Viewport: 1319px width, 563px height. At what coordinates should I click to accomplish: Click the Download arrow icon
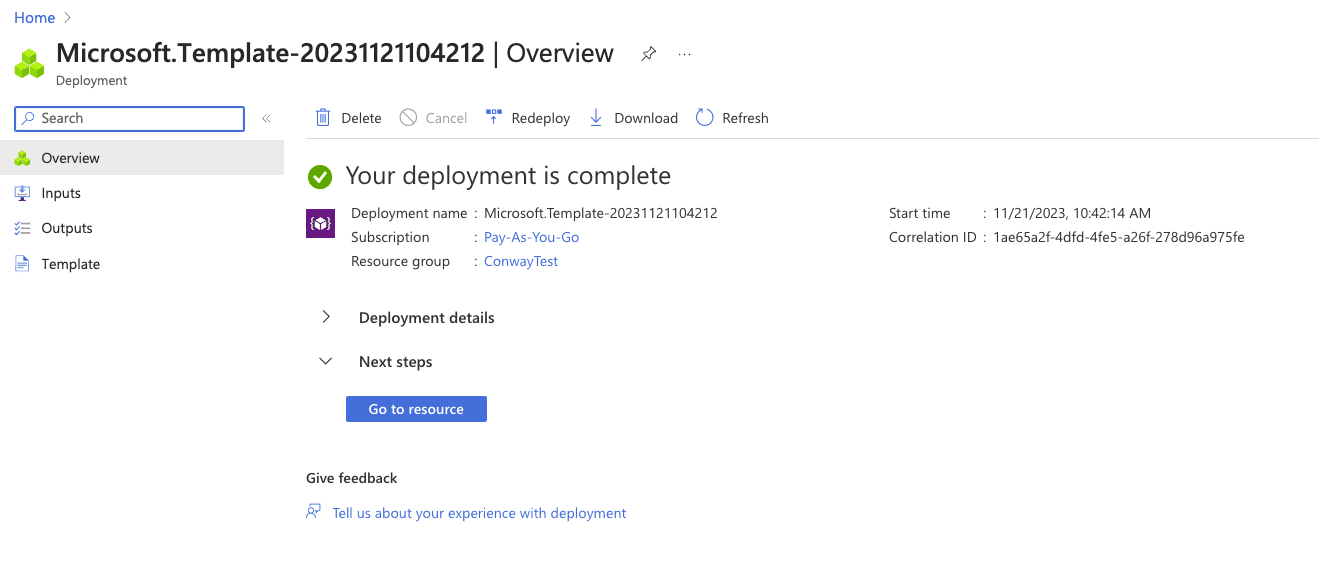click(596, 118)
